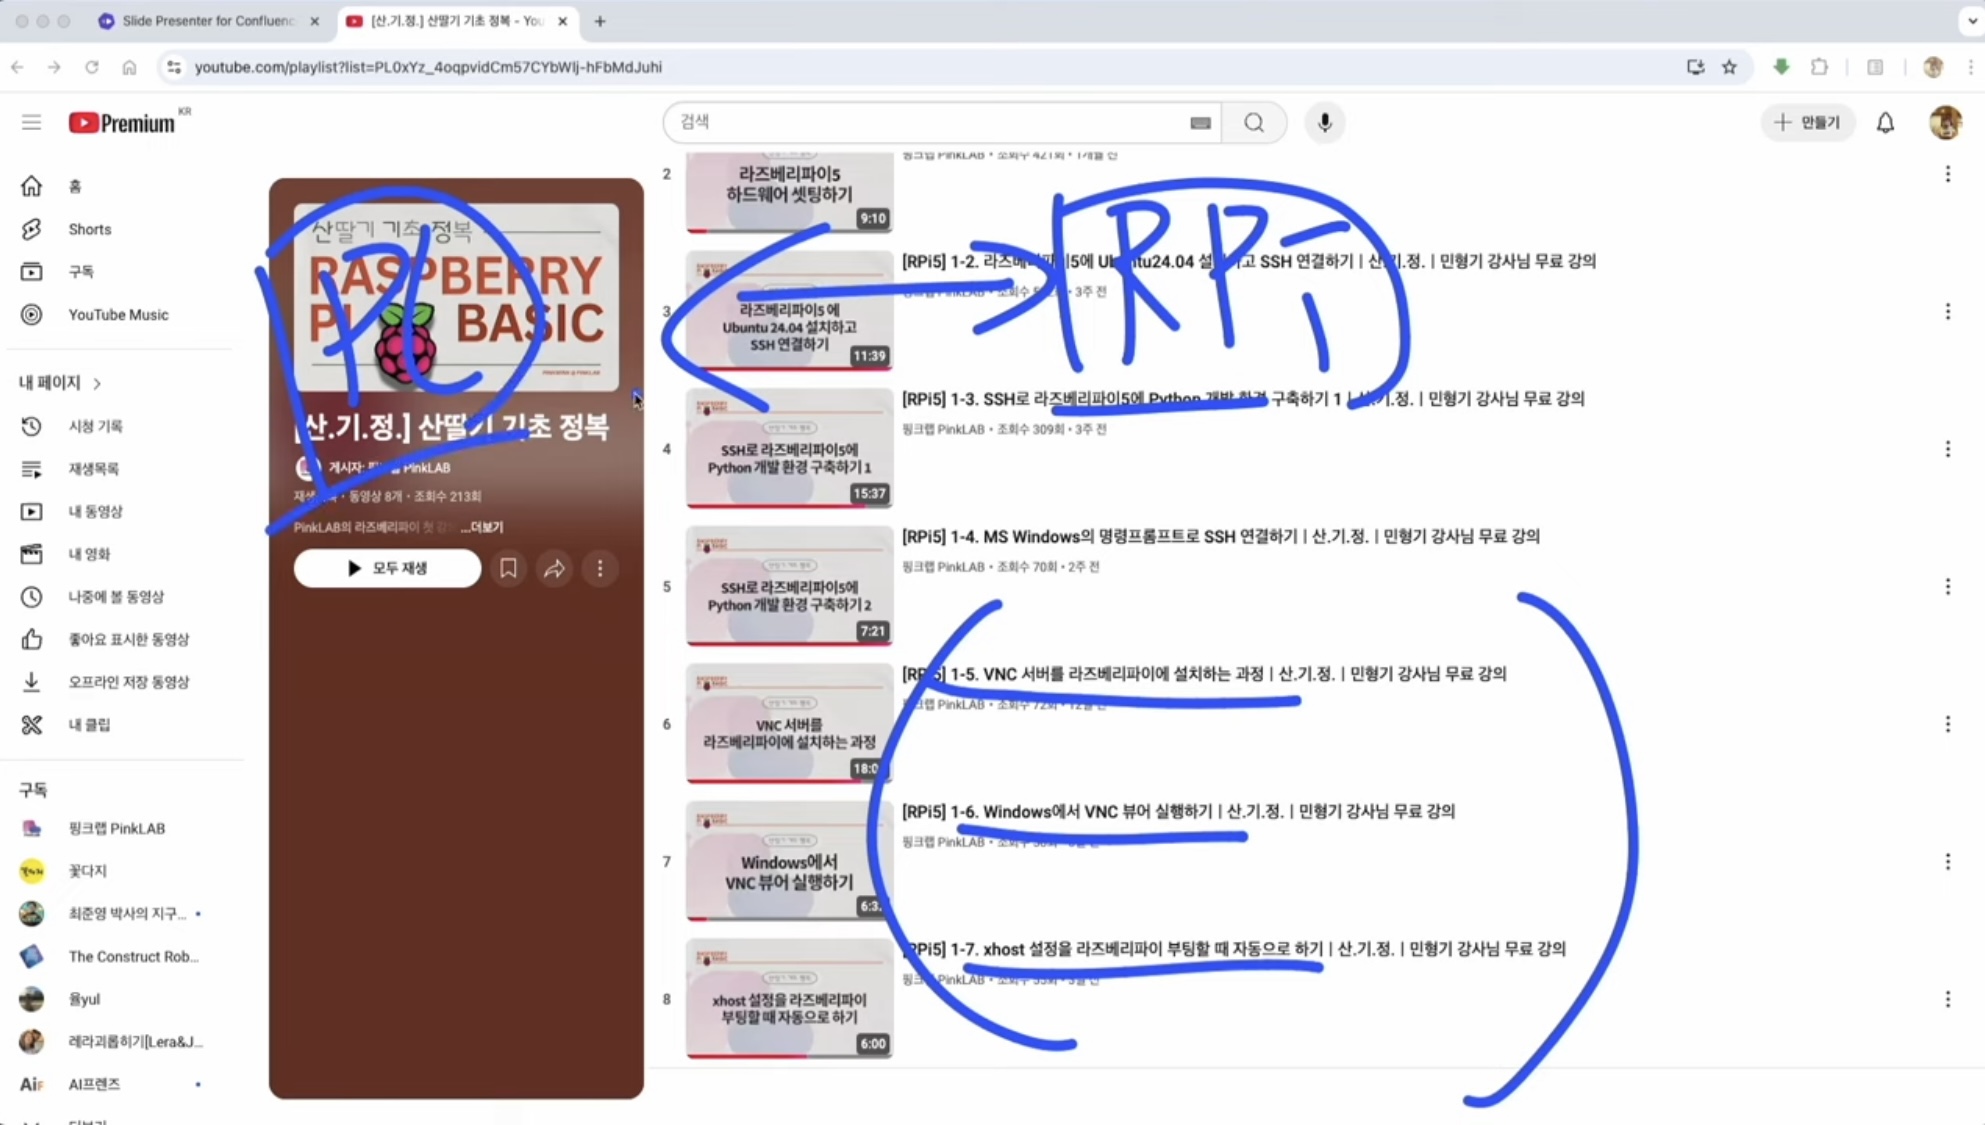Open the 핑크랩 PinkLAB subscription channel

click(x=116, y=828)
